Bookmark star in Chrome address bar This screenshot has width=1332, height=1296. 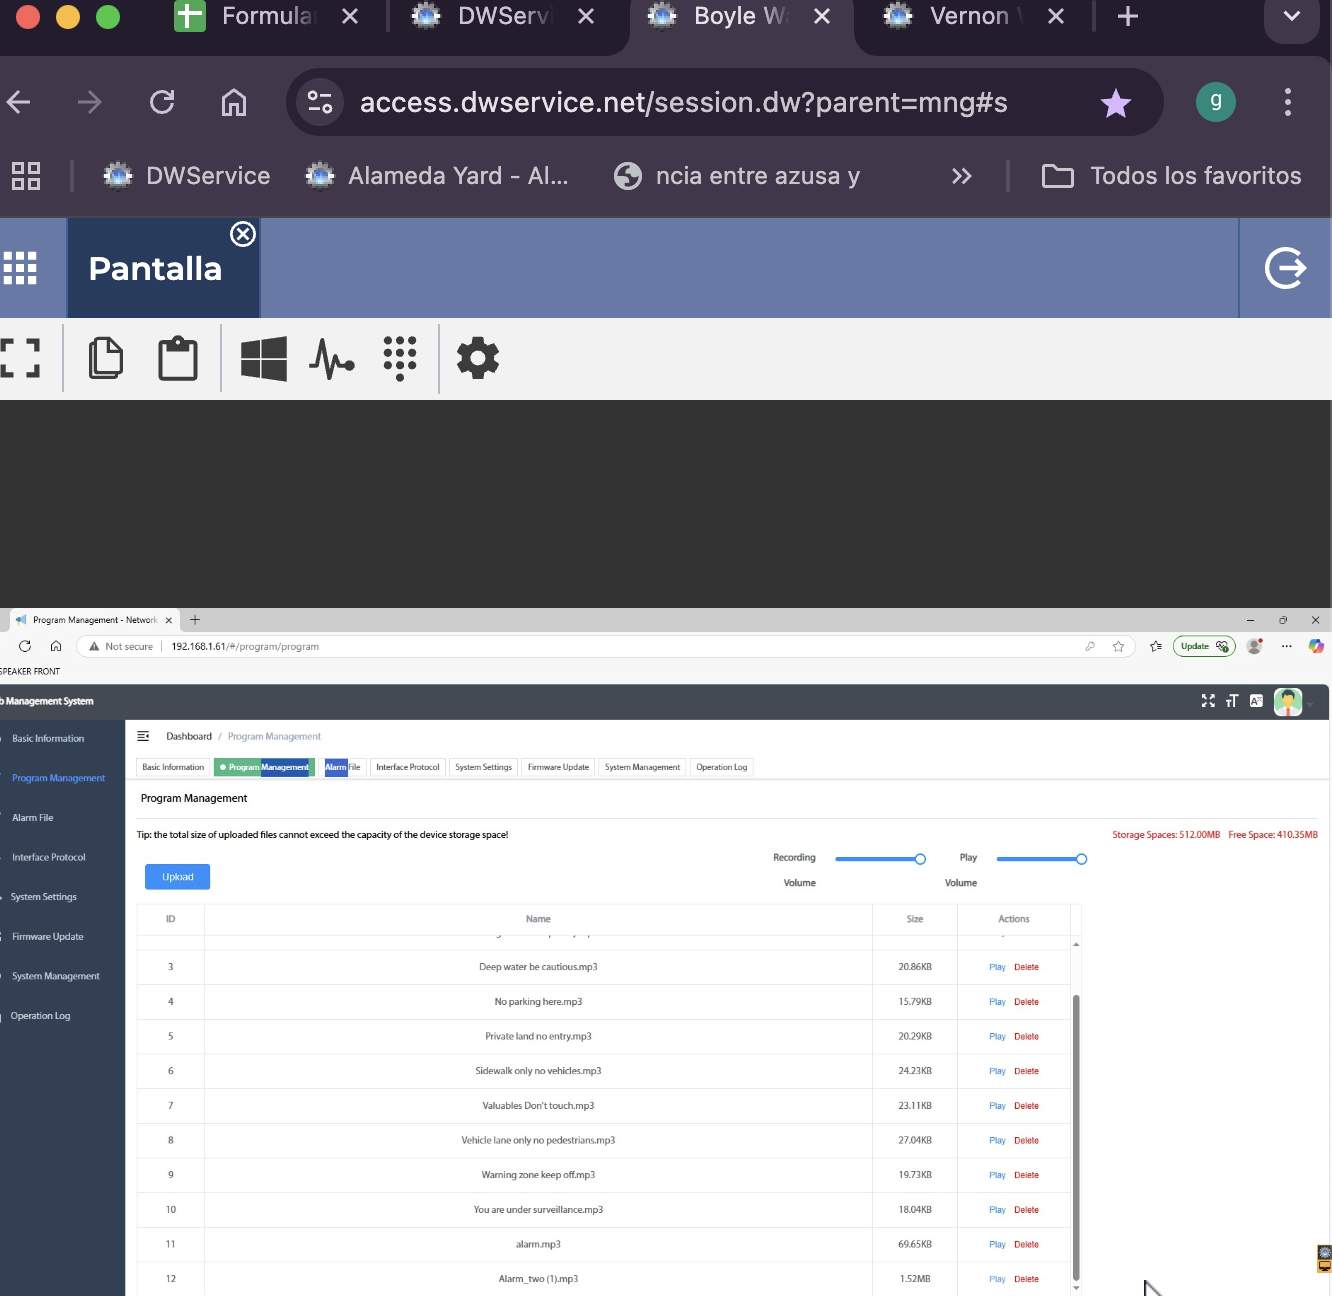click(1116, 102)
